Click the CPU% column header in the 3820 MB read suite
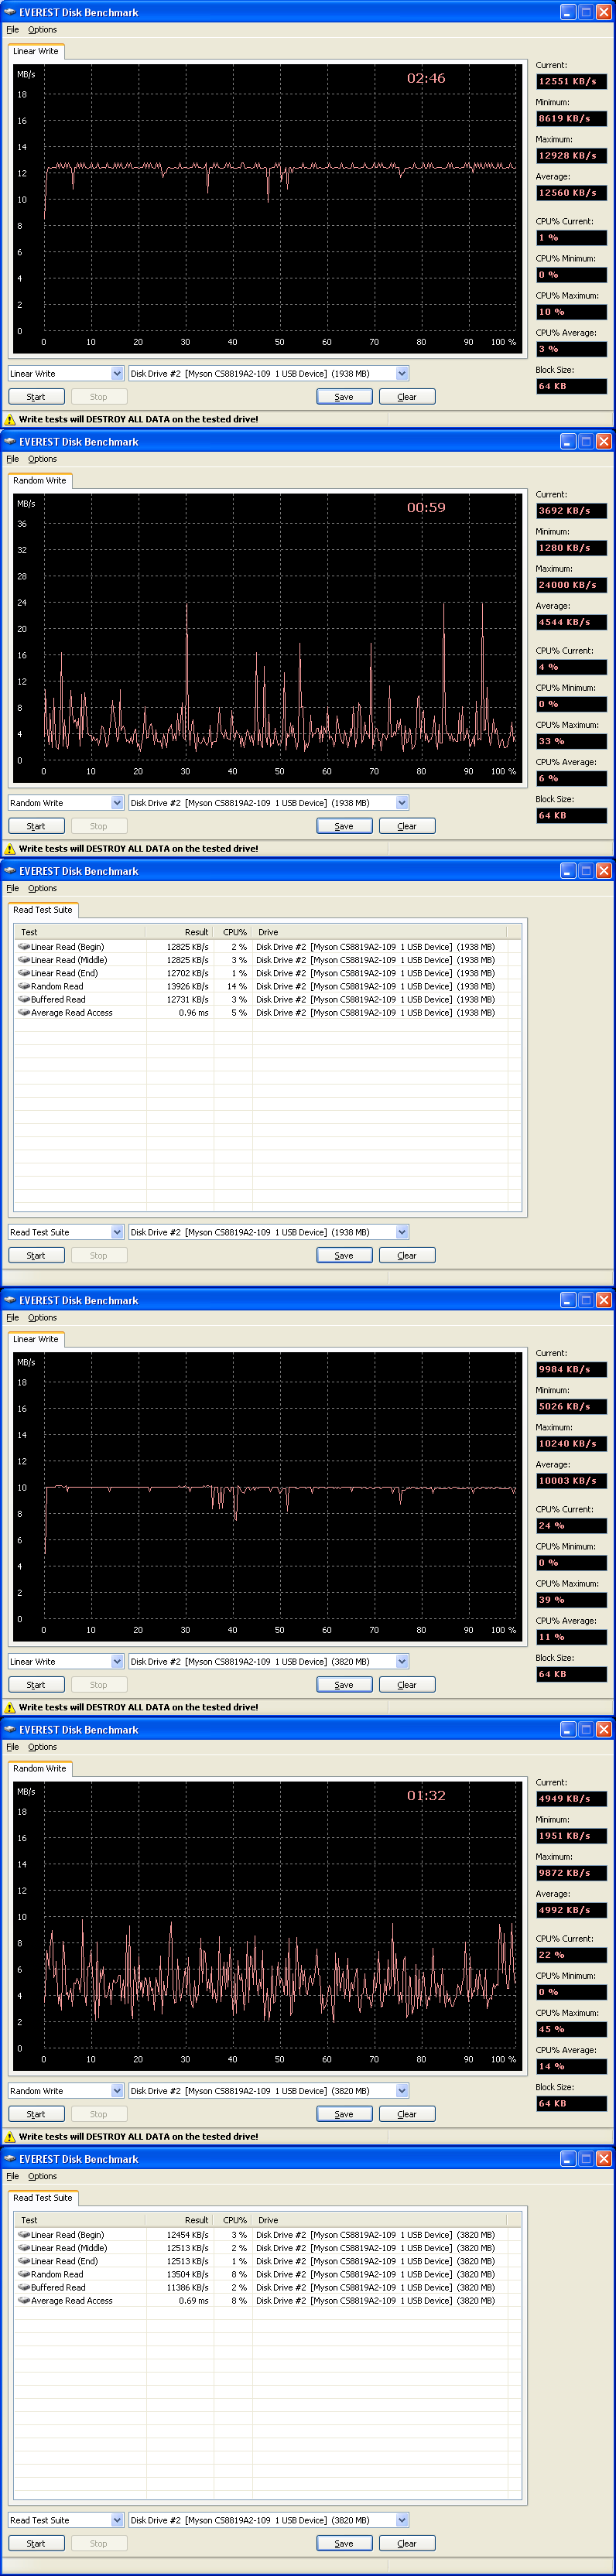 pos(234,2219)
